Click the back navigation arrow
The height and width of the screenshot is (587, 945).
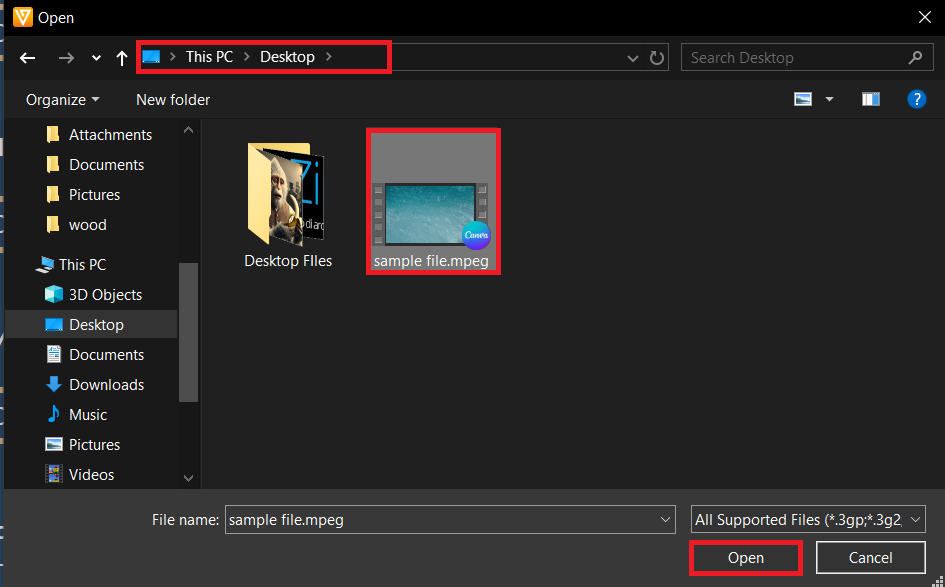click(27, 57)
